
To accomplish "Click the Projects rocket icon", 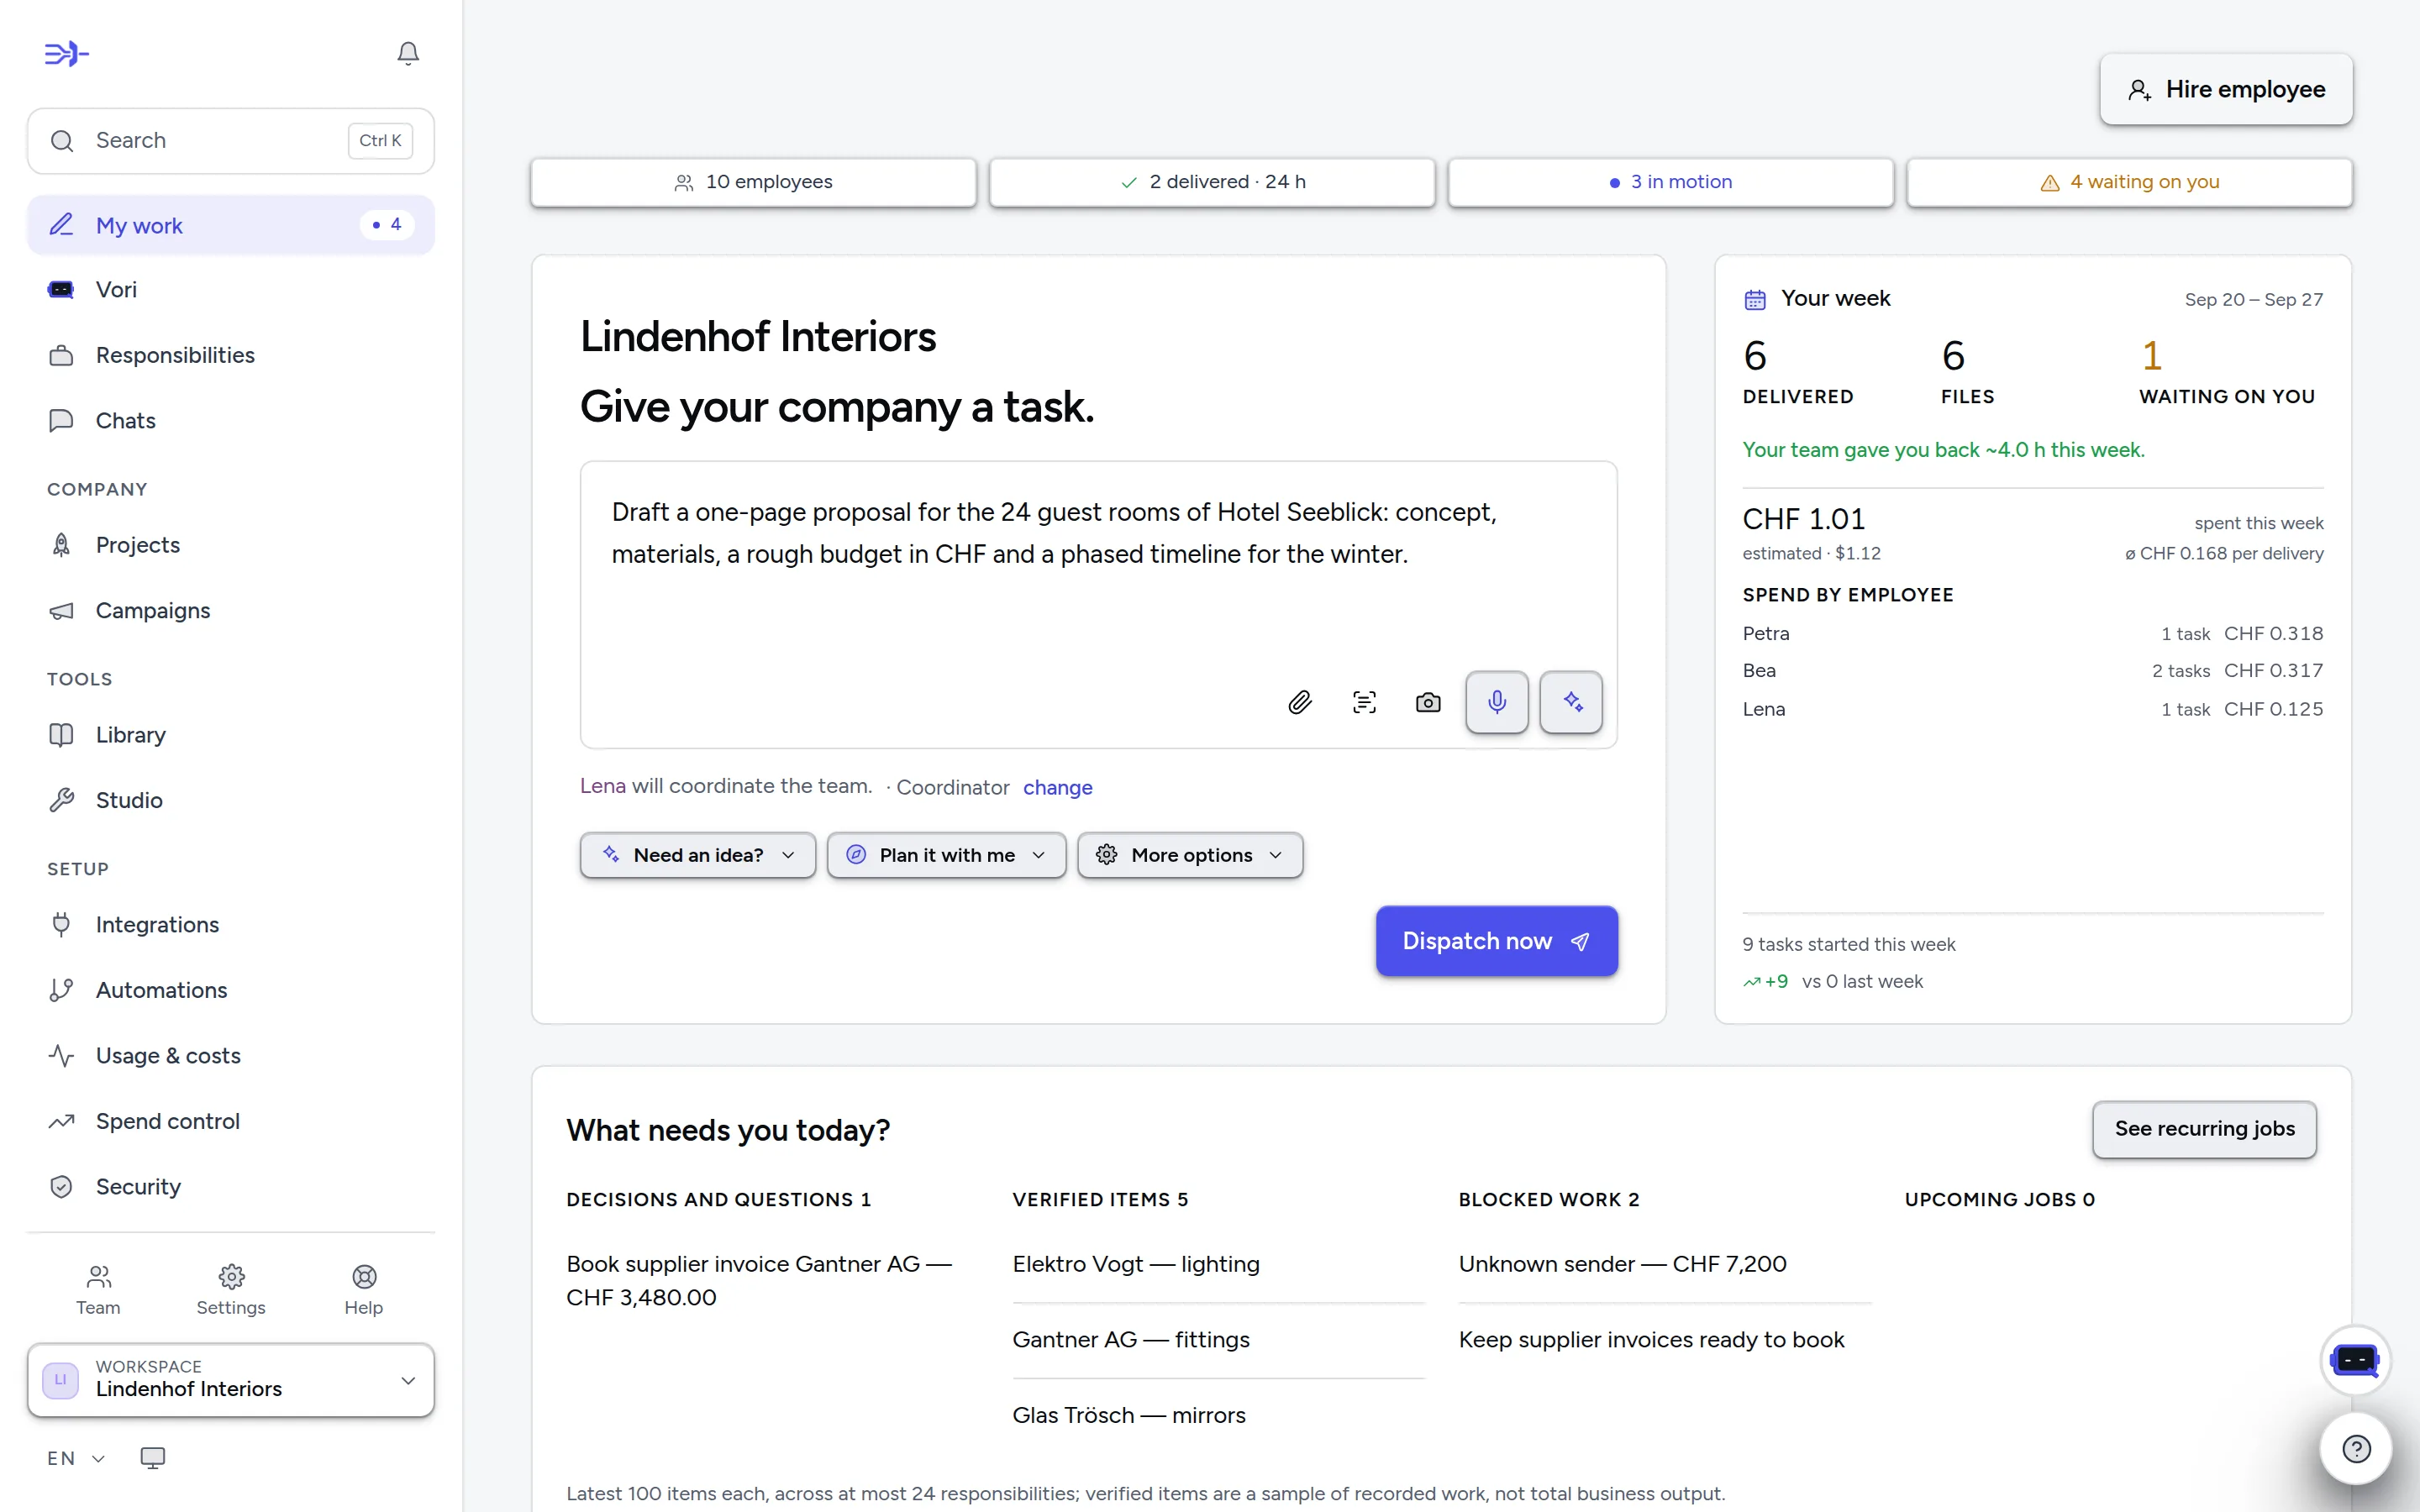I will (x=61, y=545).
